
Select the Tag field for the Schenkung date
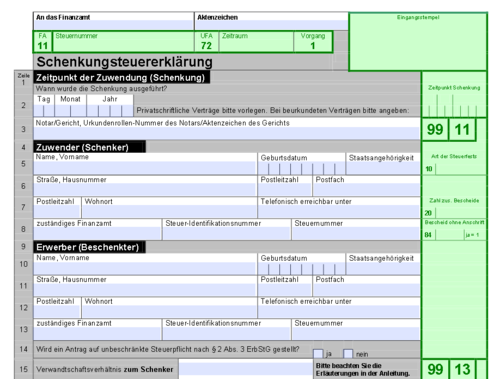(x=44, y=111)
